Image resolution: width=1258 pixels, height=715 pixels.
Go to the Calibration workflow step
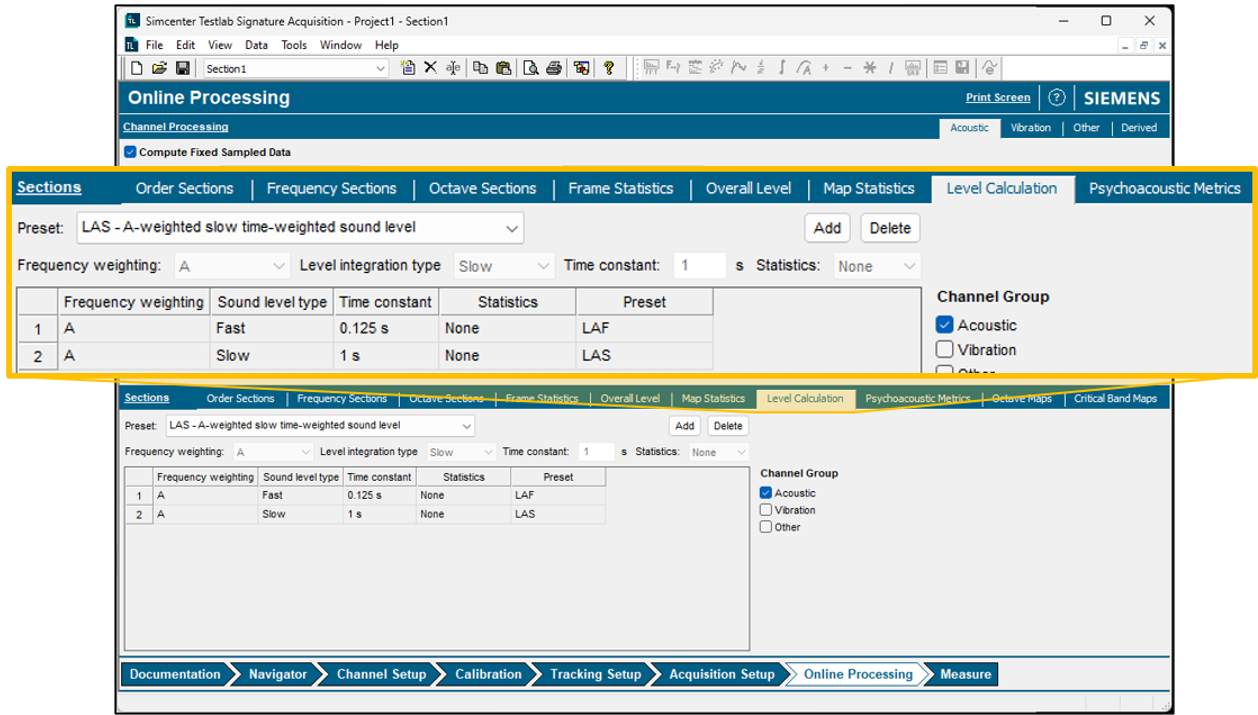click(x=488, y=674)
